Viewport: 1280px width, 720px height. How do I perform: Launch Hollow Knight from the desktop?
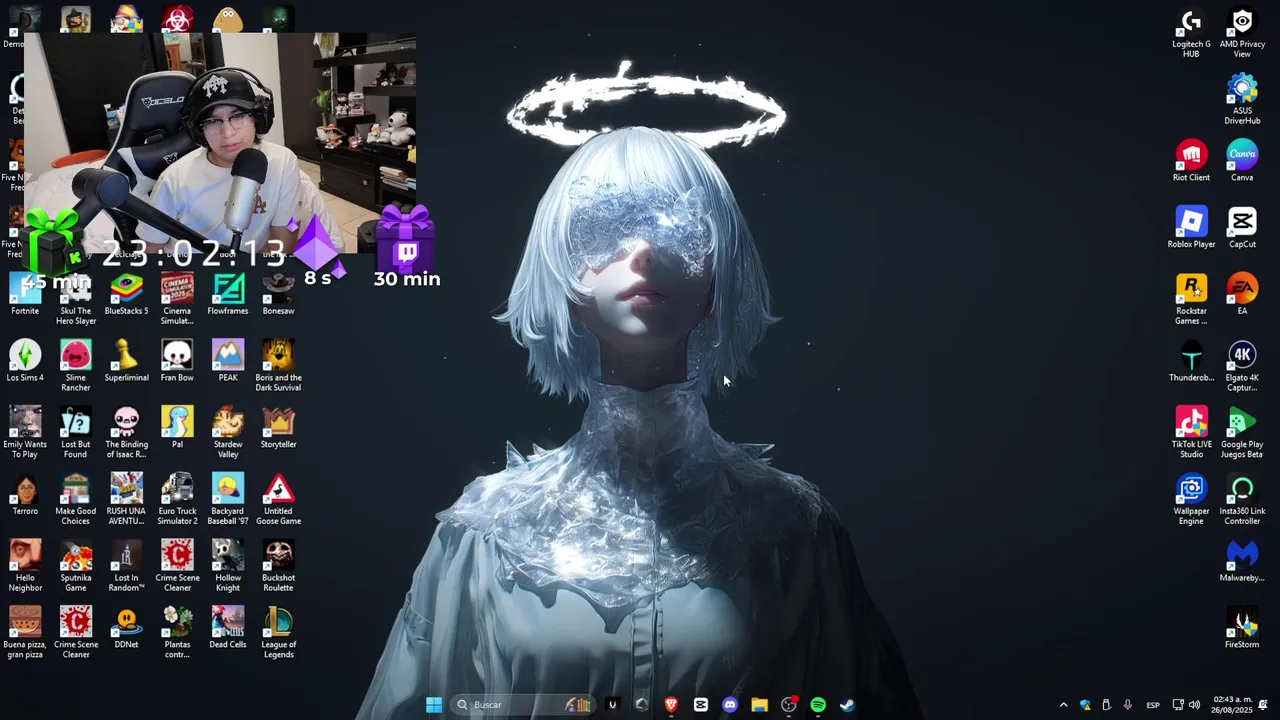228,565
